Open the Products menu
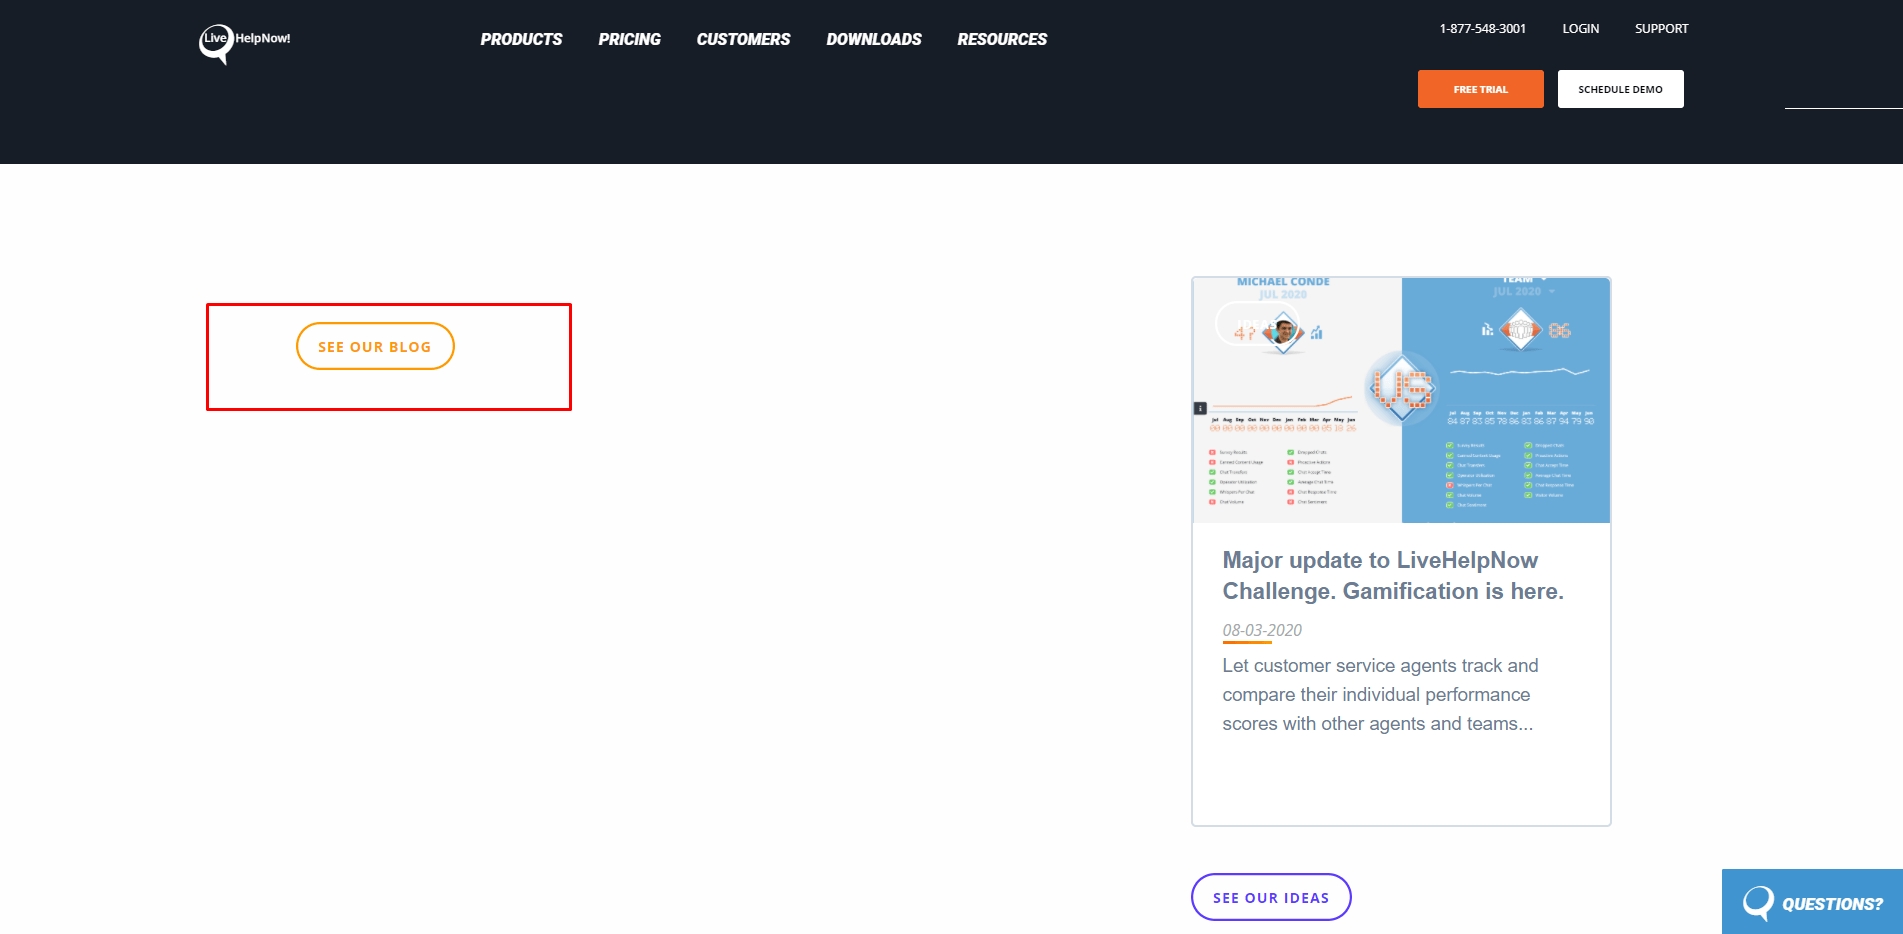This screenshot has width=1903, height=934. [x=521, y=39]
